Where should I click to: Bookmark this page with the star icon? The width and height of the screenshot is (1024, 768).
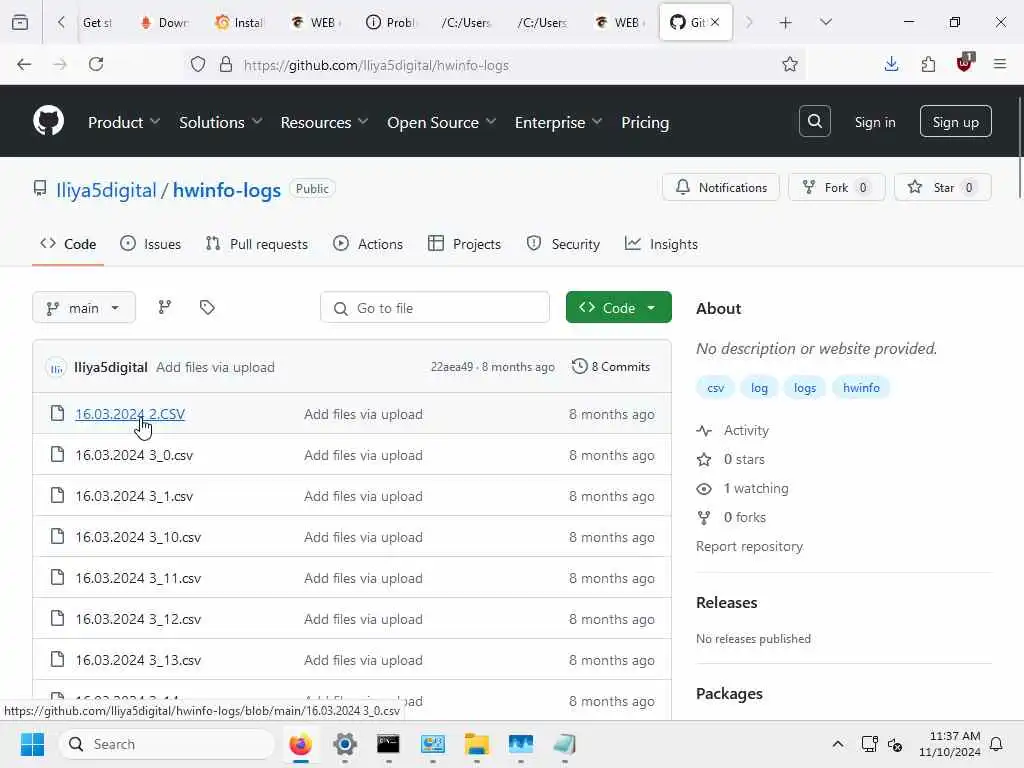pos(790,64)
